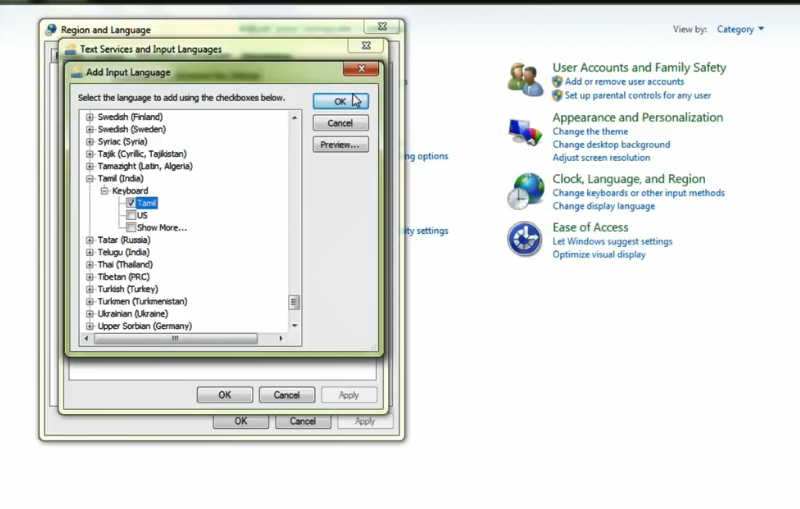
Task: Expand Swedish (Finland) tree node
Action: coord(90,117)
